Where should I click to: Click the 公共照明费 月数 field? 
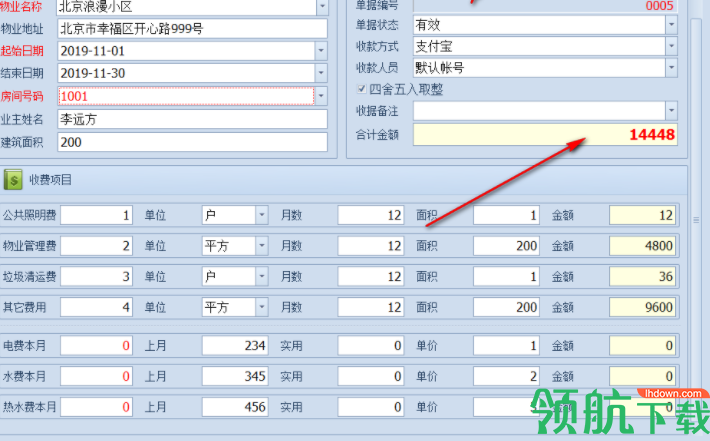point(371,215)
